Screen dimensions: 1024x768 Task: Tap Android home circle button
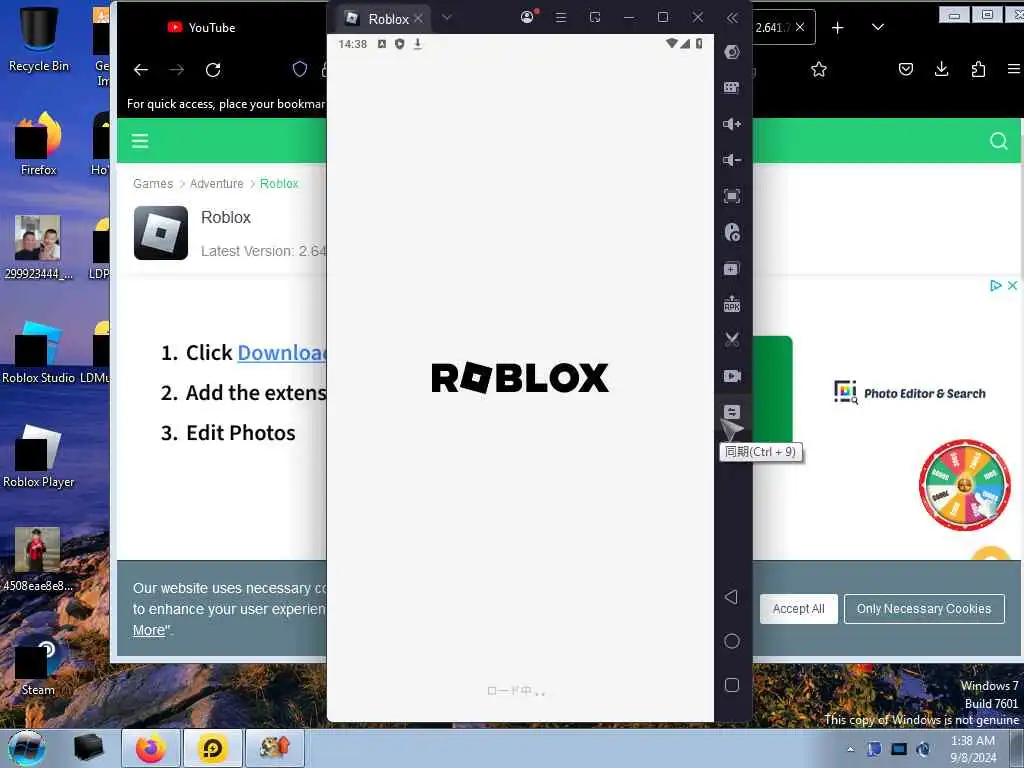(732, 641)
